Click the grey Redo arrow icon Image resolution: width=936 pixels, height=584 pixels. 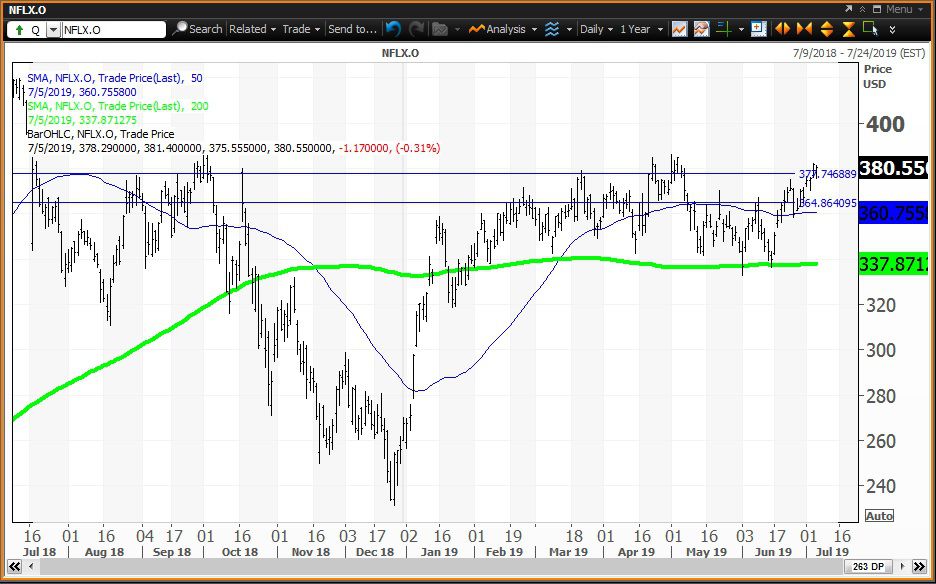coord(416,29)
